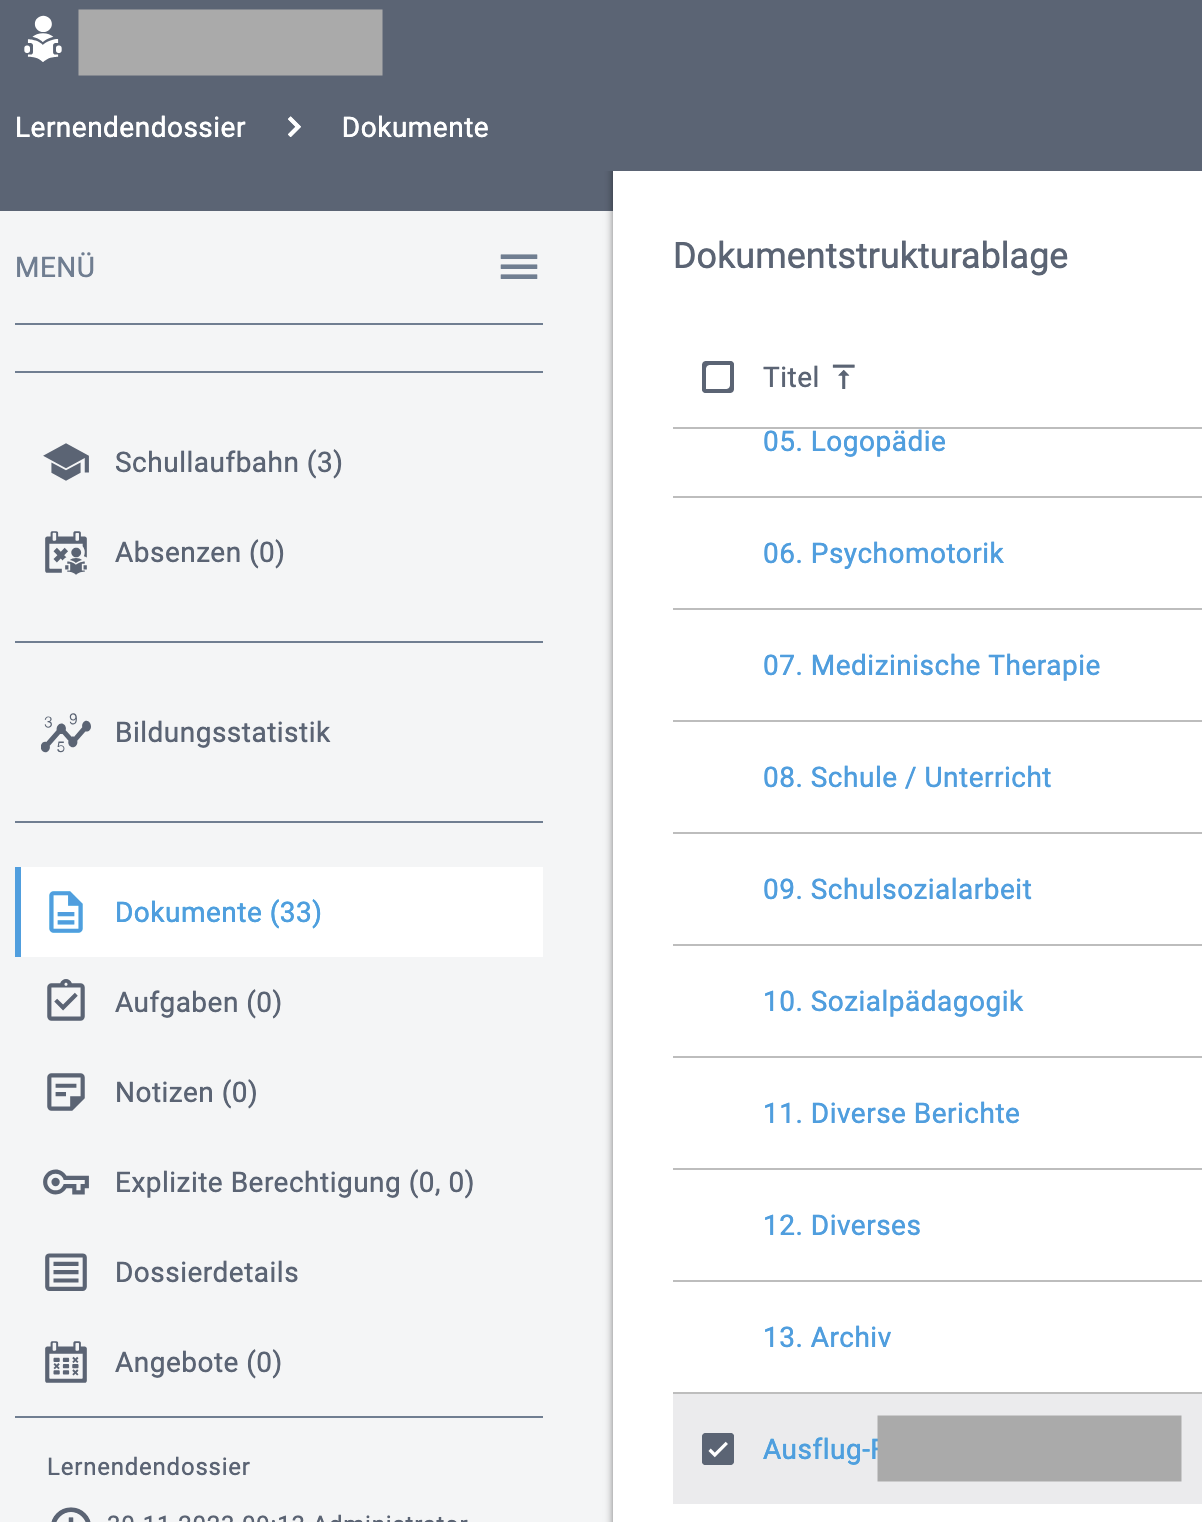Open the Dokumente (33) menu item

tap(218, 912)
